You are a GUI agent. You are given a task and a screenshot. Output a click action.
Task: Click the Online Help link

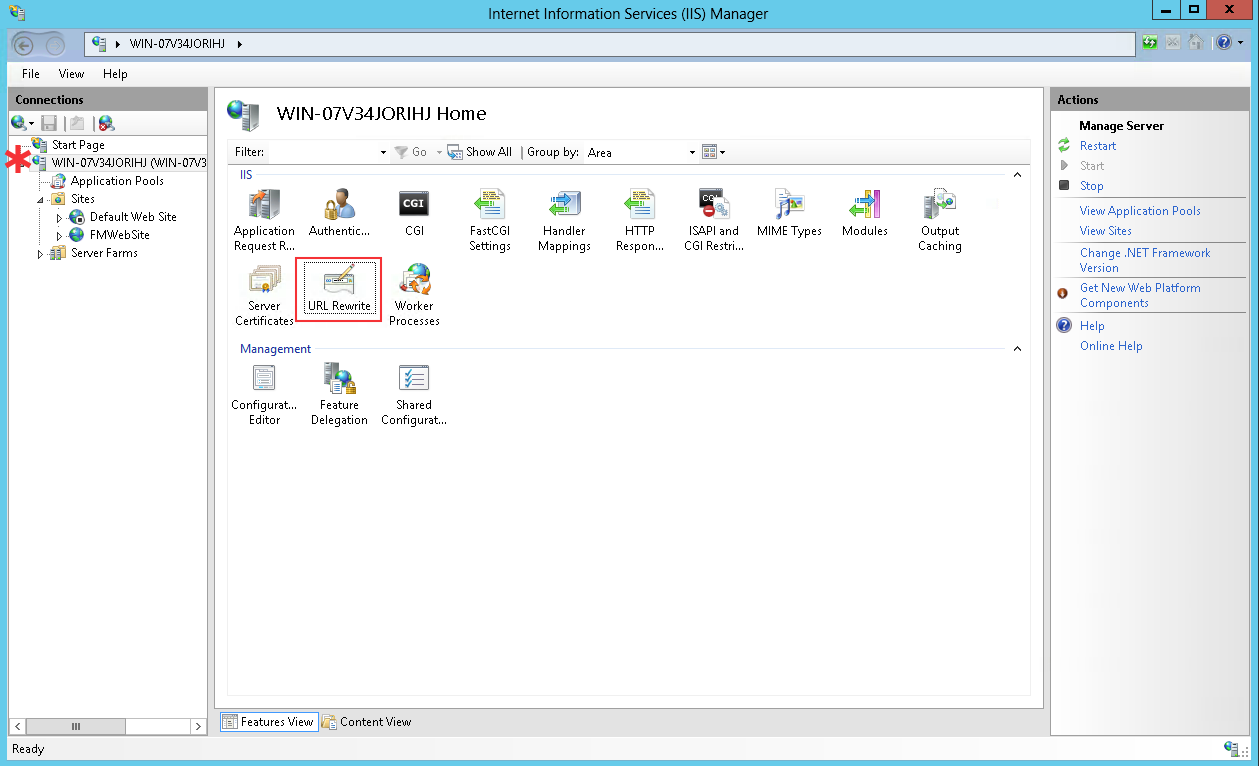1111,346
